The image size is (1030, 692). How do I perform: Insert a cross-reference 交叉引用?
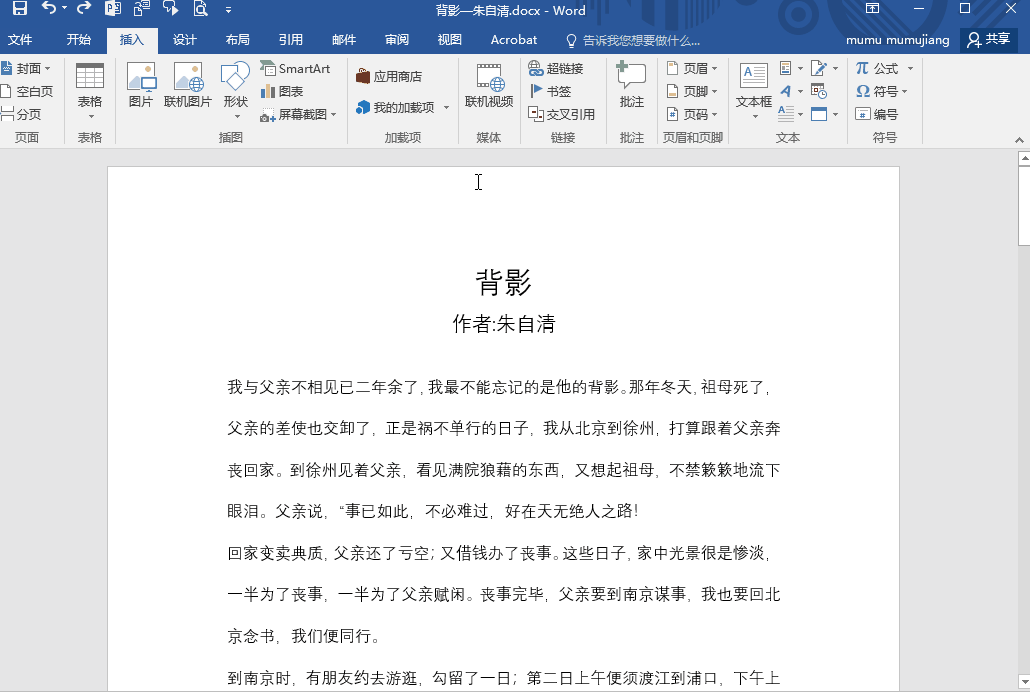[562, 114]
